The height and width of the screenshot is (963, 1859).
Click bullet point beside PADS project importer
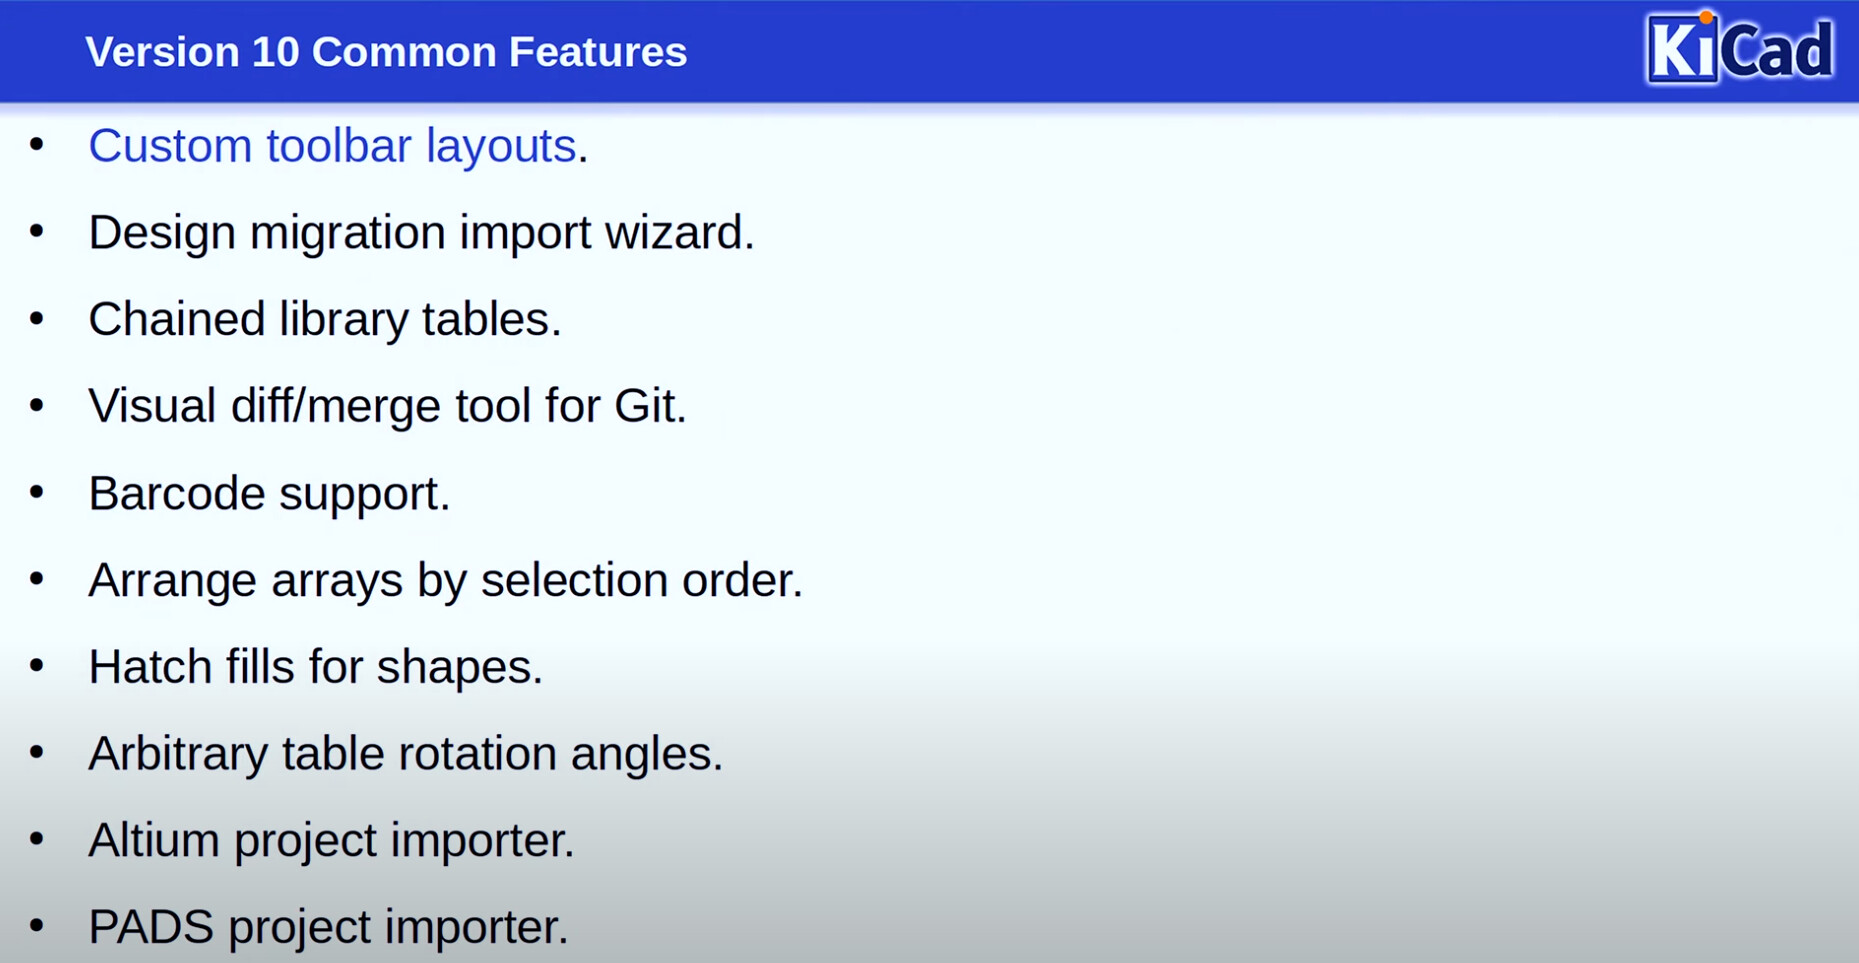[37, 926]
